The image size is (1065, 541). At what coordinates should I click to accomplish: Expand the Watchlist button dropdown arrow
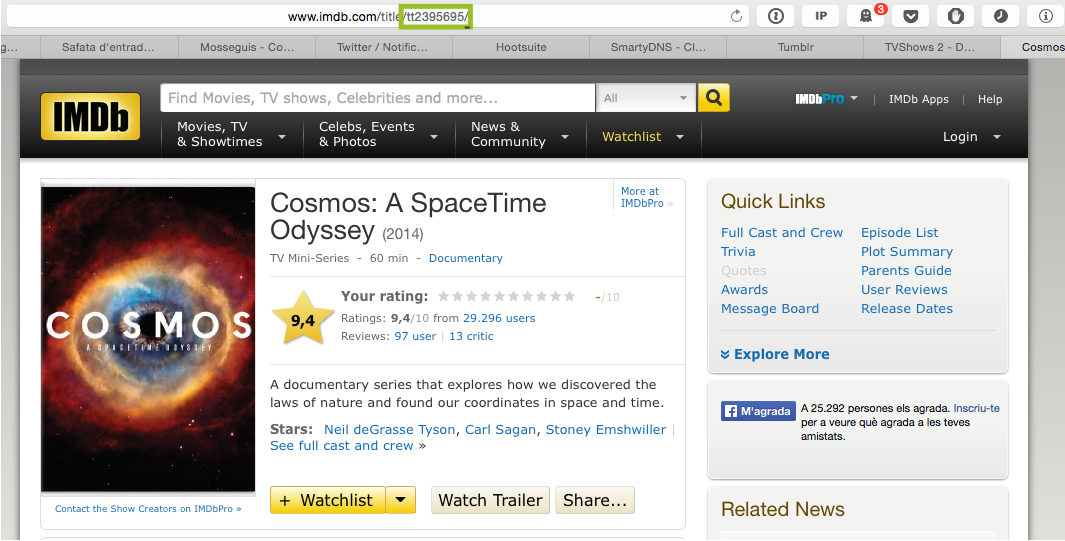tap(401, 500)
